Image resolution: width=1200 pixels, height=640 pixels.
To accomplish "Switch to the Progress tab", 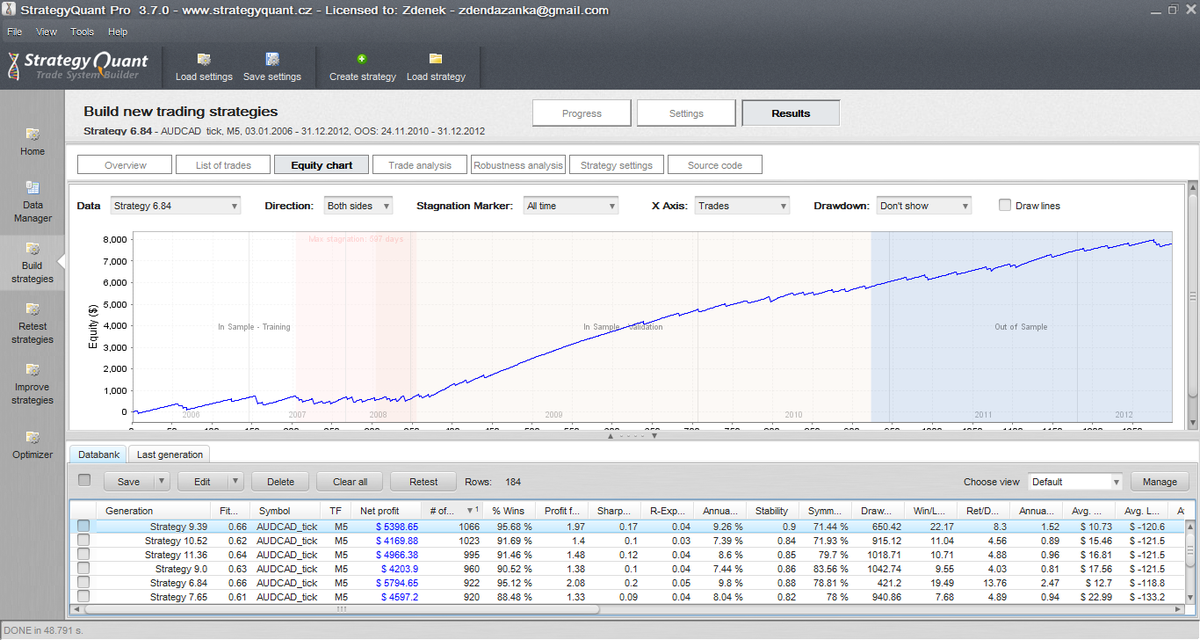I will click(582, 113).
